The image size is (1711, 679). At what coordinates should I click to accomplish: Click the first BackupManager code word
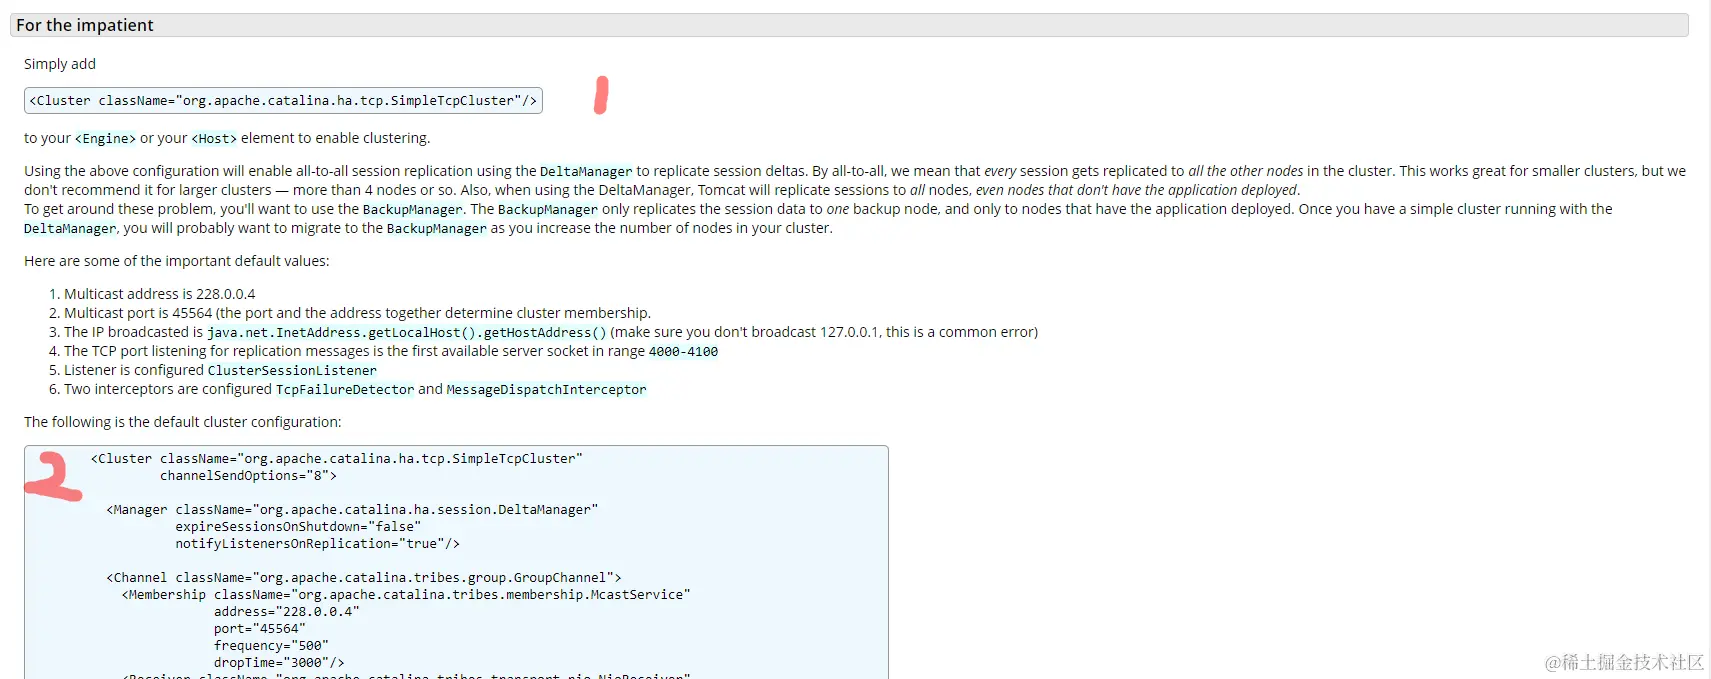point(413,210)
